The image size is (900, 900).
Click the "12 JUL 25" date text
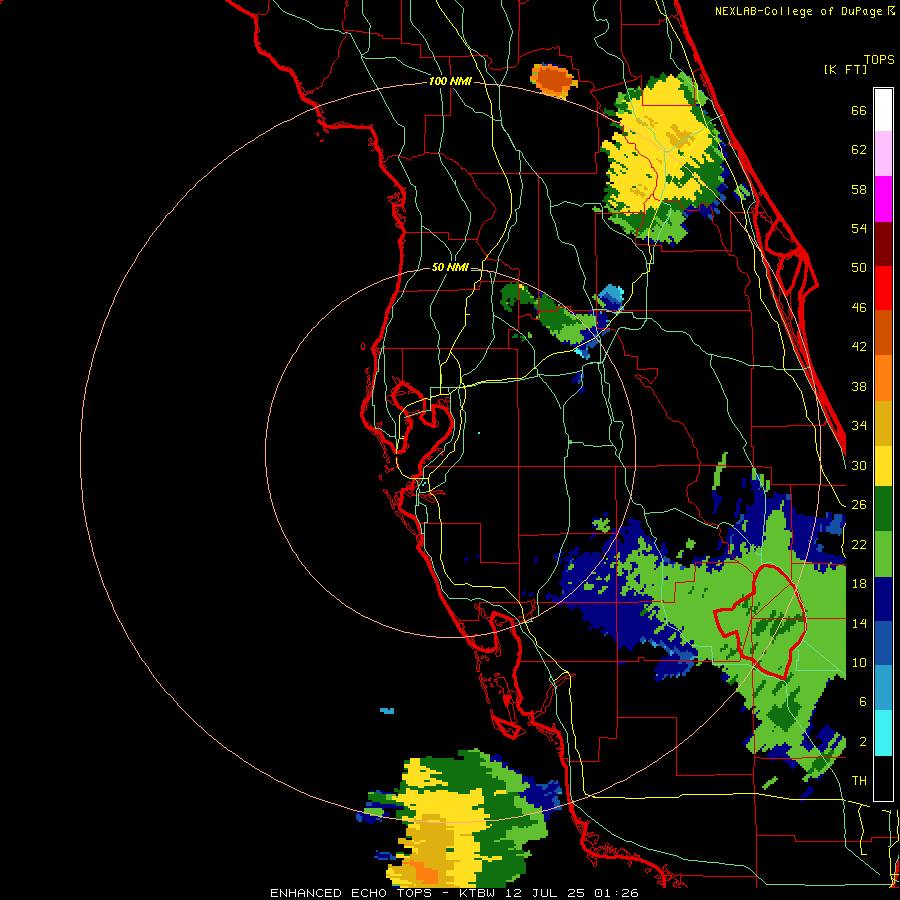(546, 893)
